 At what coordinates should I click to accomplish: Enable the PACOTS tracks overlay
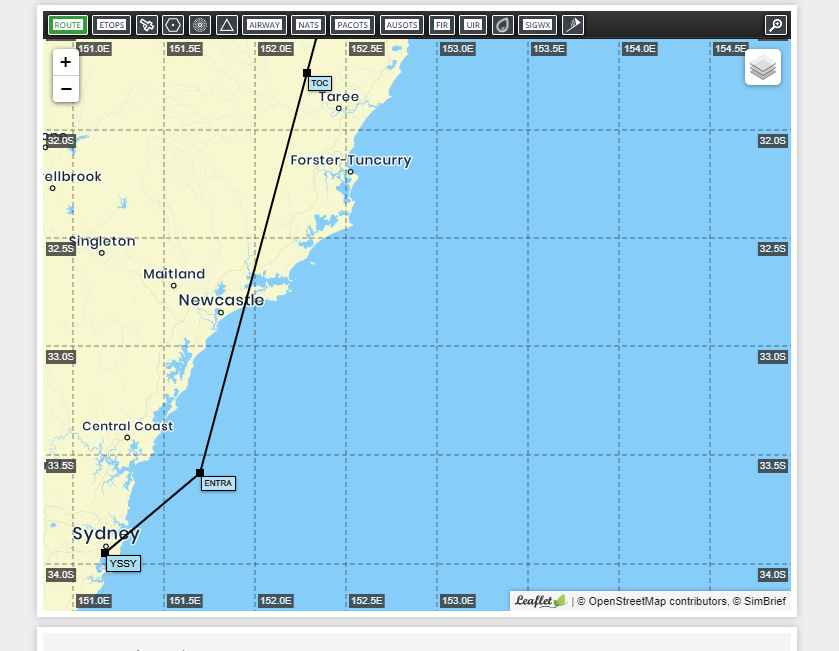pyautogui.click(x=352, y=25)
